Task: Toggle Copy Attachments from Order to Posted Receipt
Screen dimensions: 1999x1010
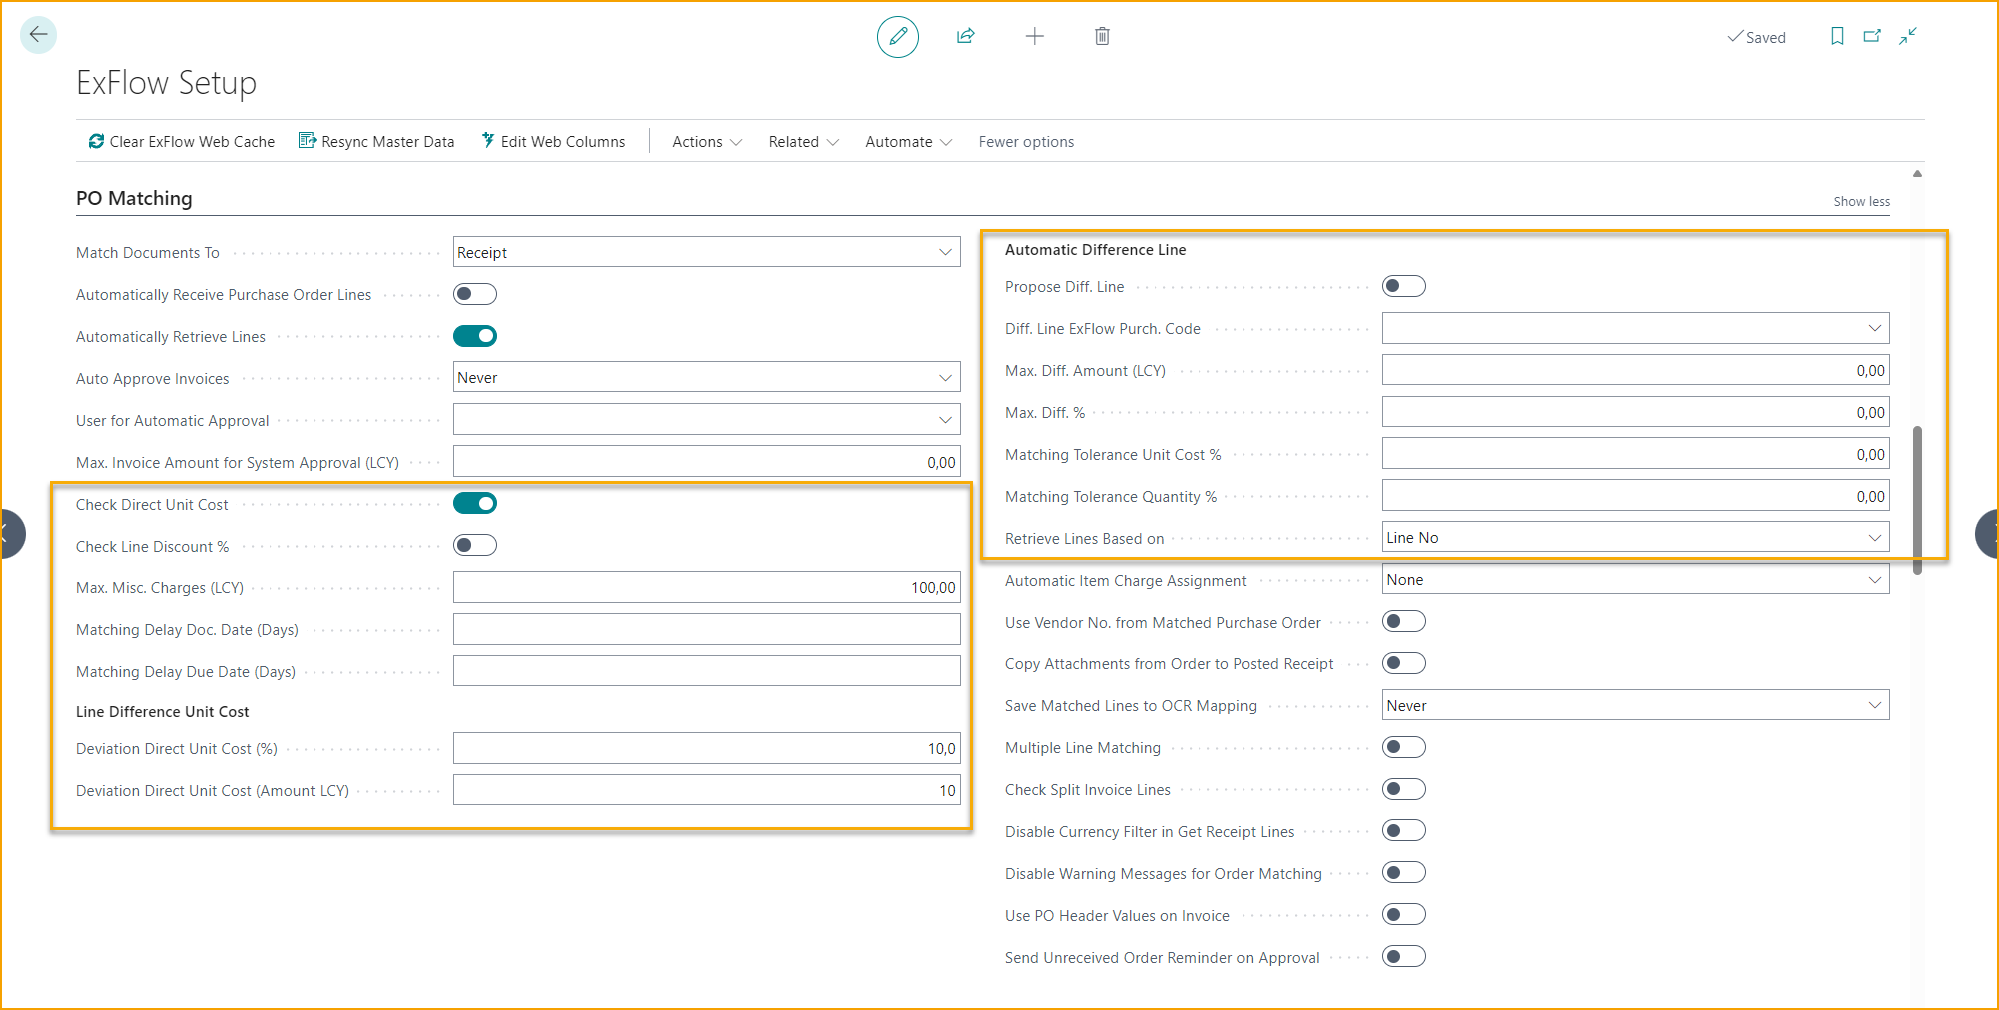Action: [x=1404, y=663]
